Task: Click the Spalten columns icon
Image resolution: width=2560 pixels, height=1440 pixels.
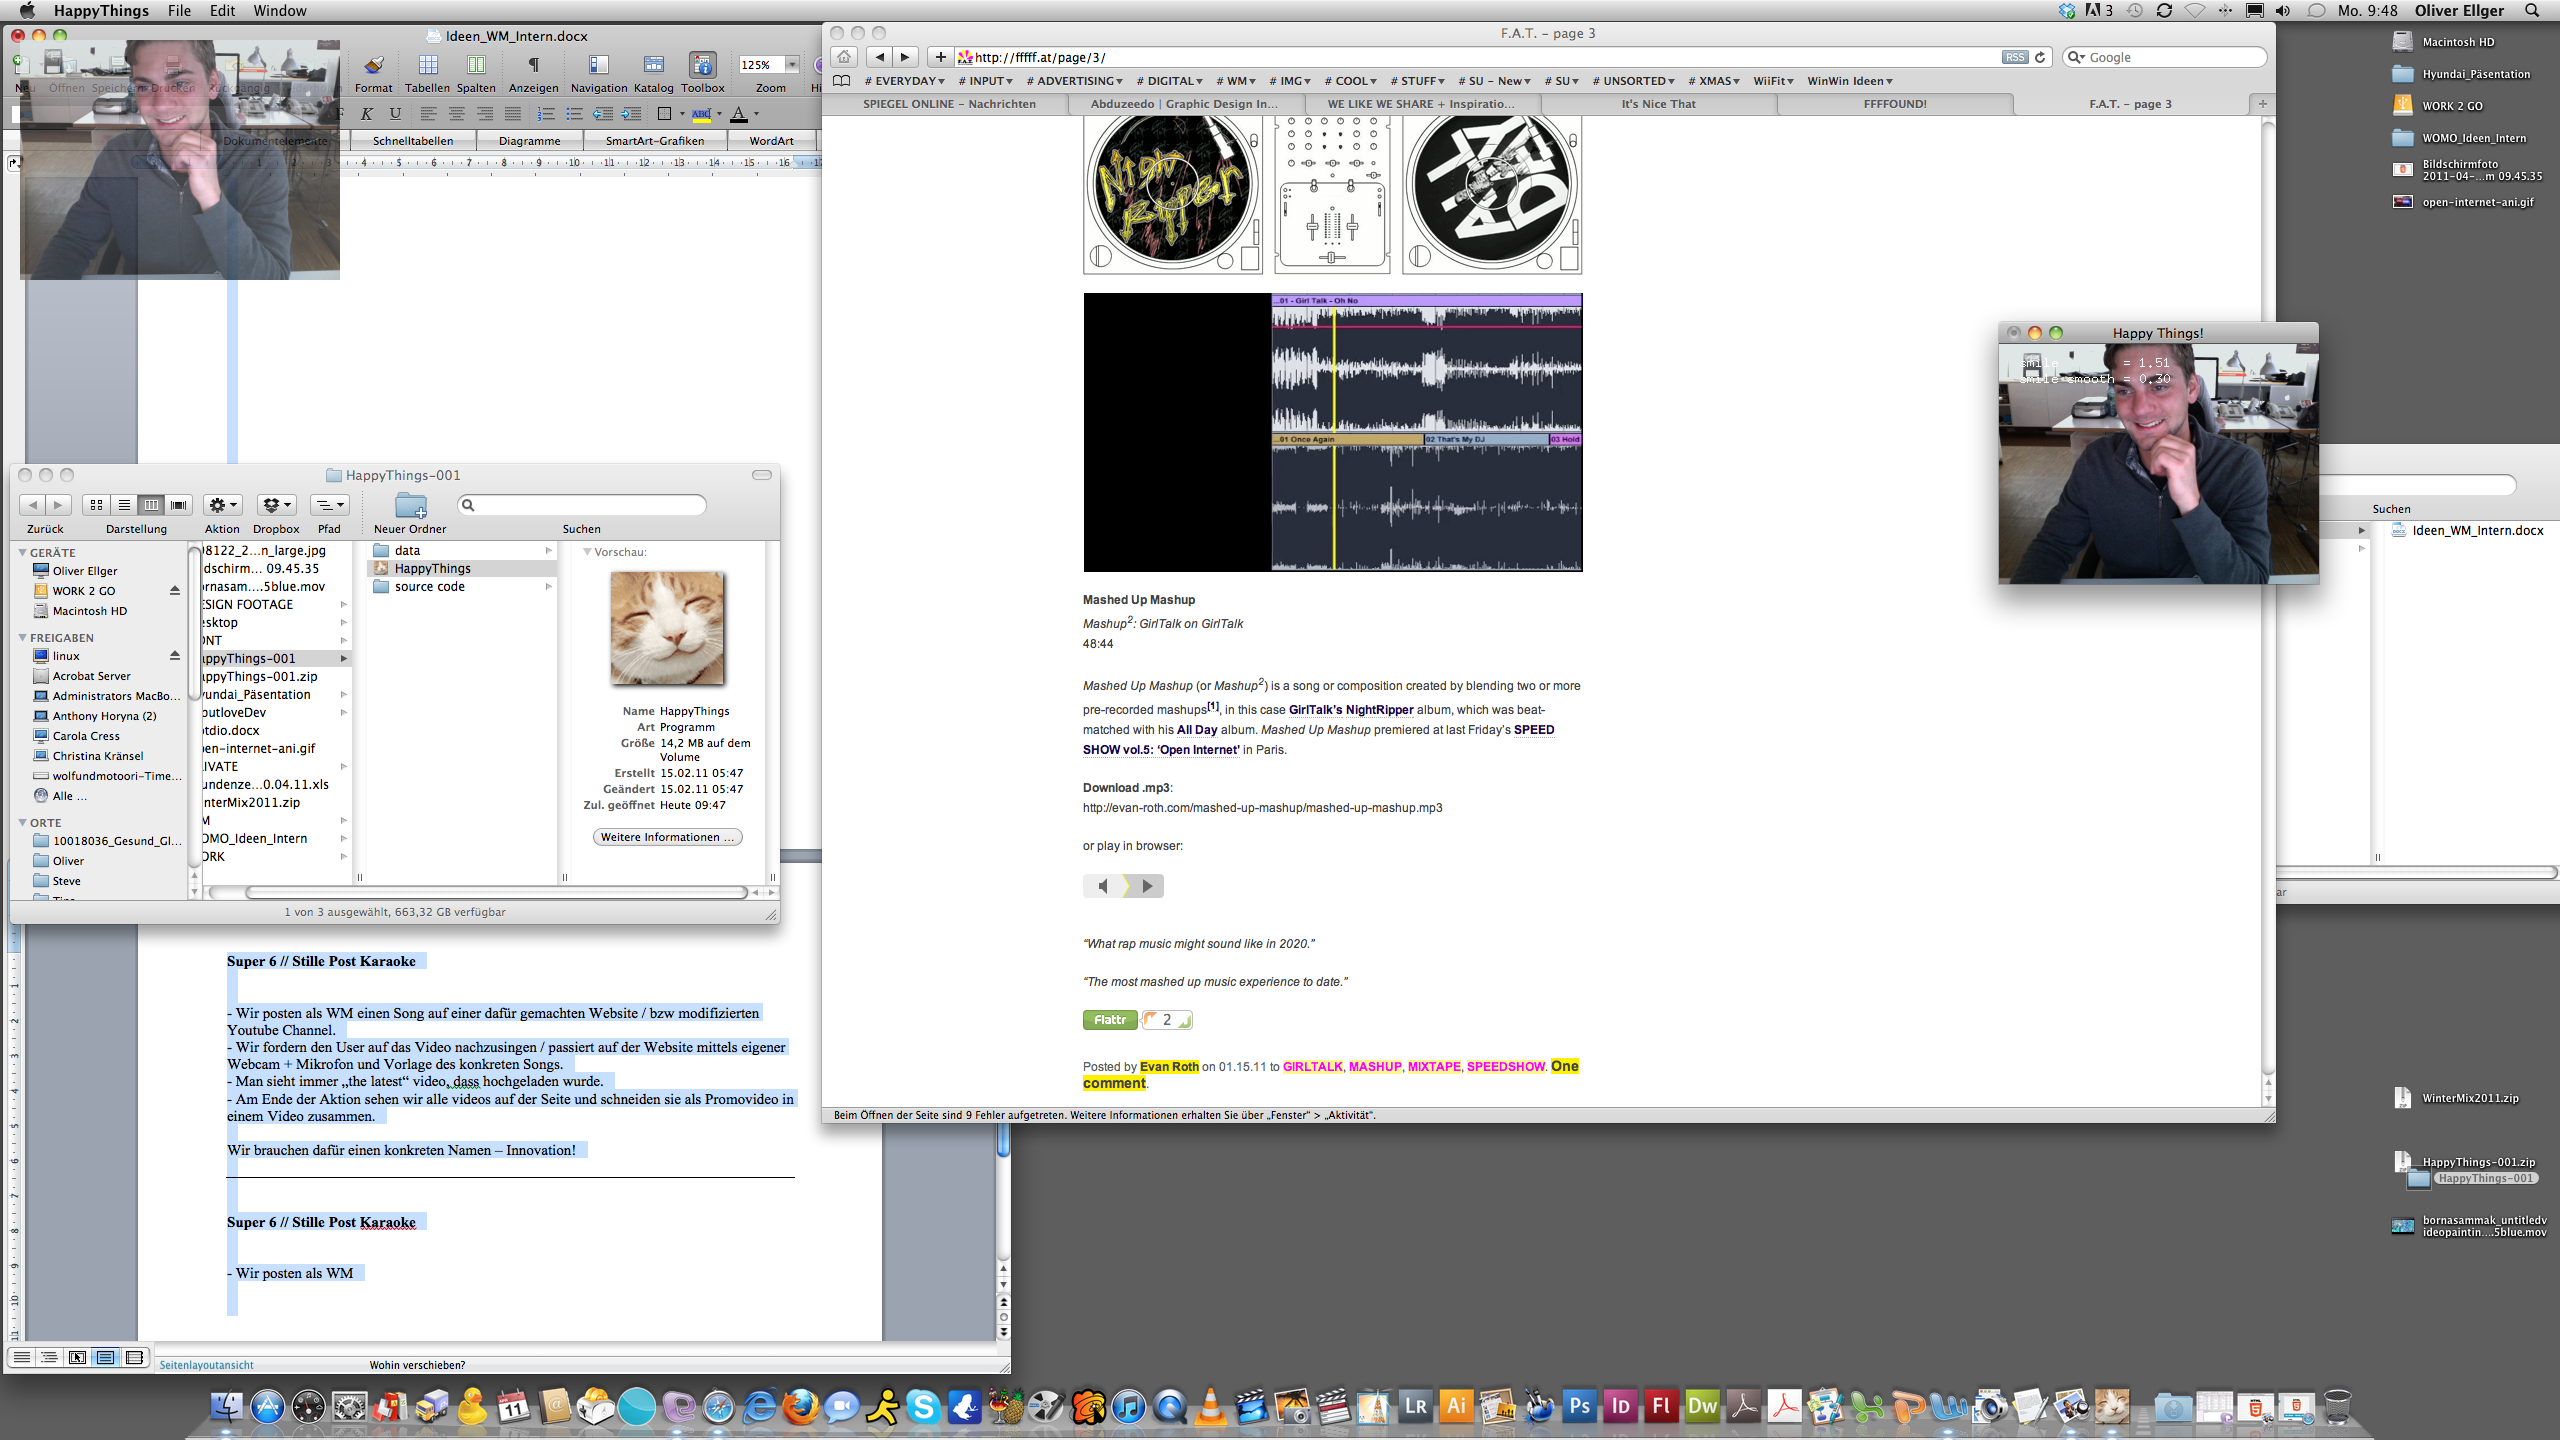Action: point(476,66)
